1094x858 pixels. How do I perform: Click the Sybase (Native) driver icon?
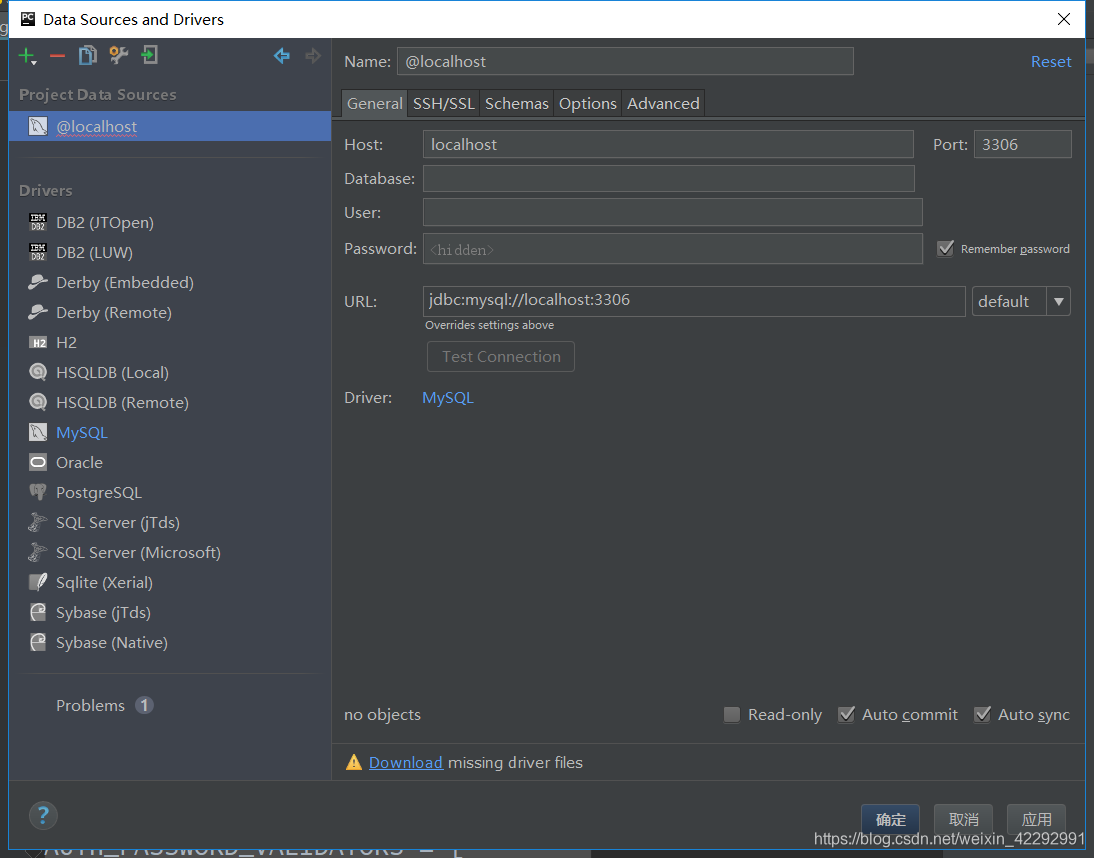coord(38,642)
